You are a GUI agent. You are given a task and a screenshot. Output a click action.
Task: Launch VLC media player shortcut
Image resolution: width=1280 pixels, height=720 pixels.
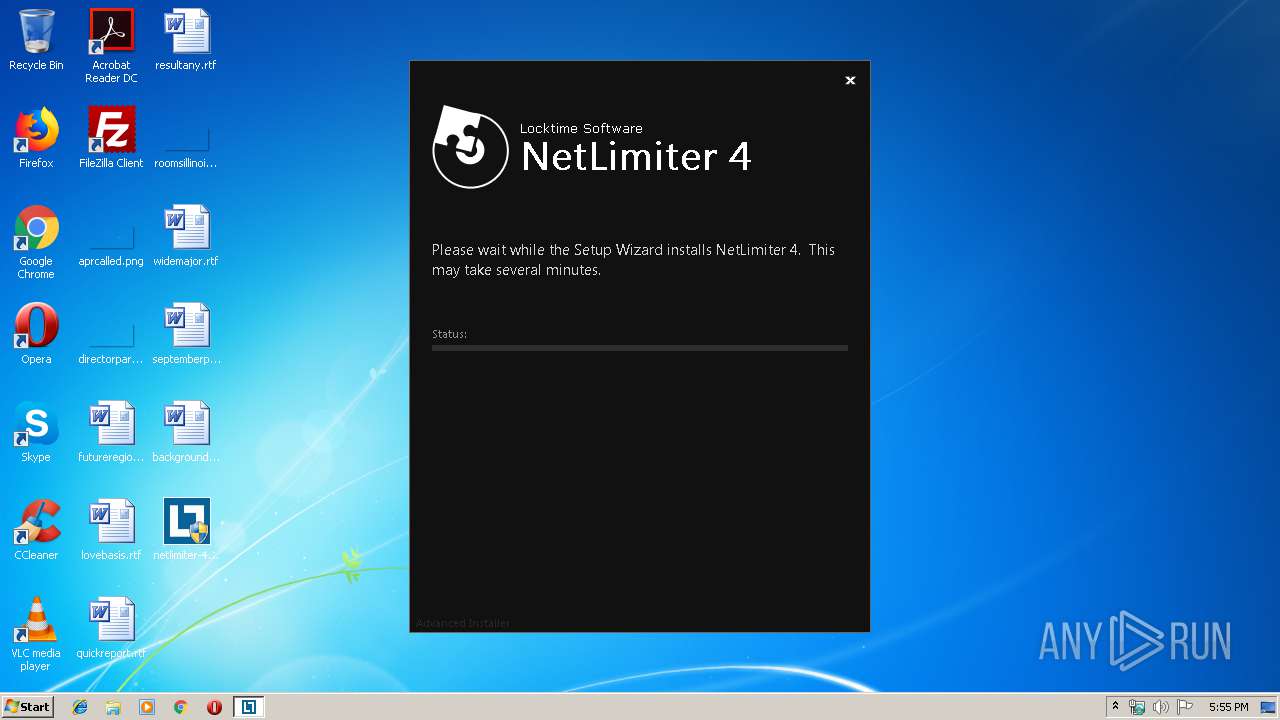(36, 634)
